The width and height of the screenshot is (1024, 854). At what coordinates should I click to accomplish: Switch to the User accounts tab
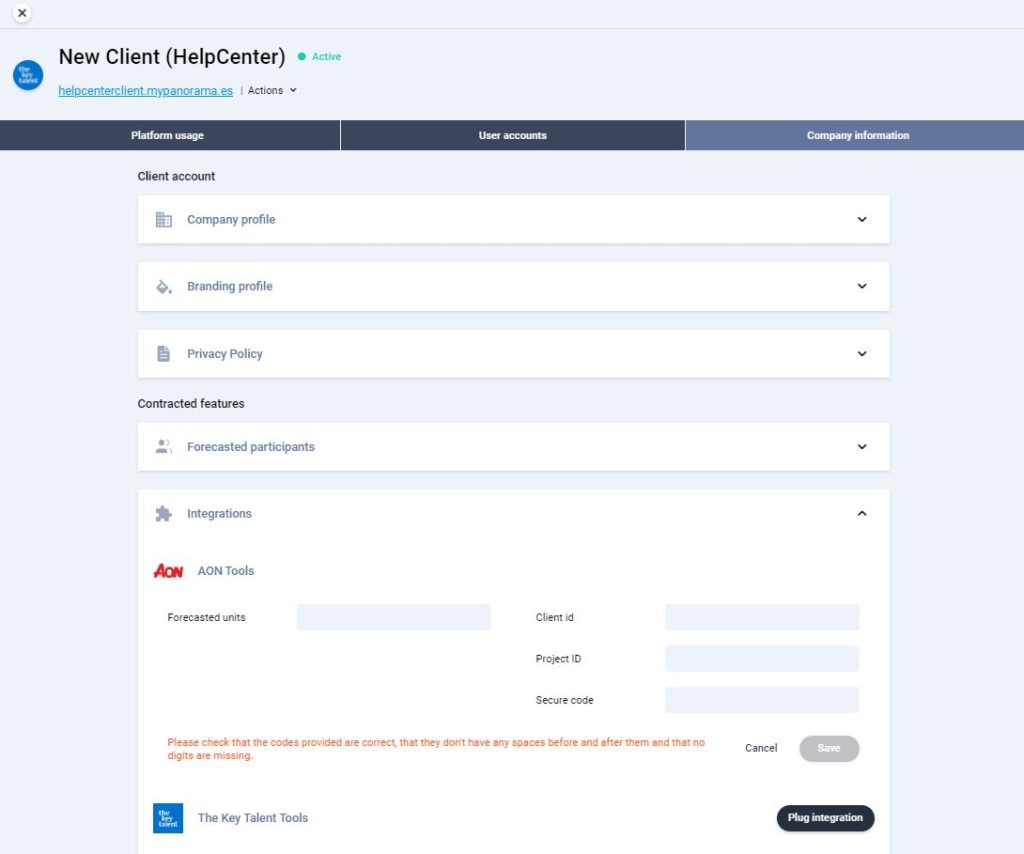512,136
